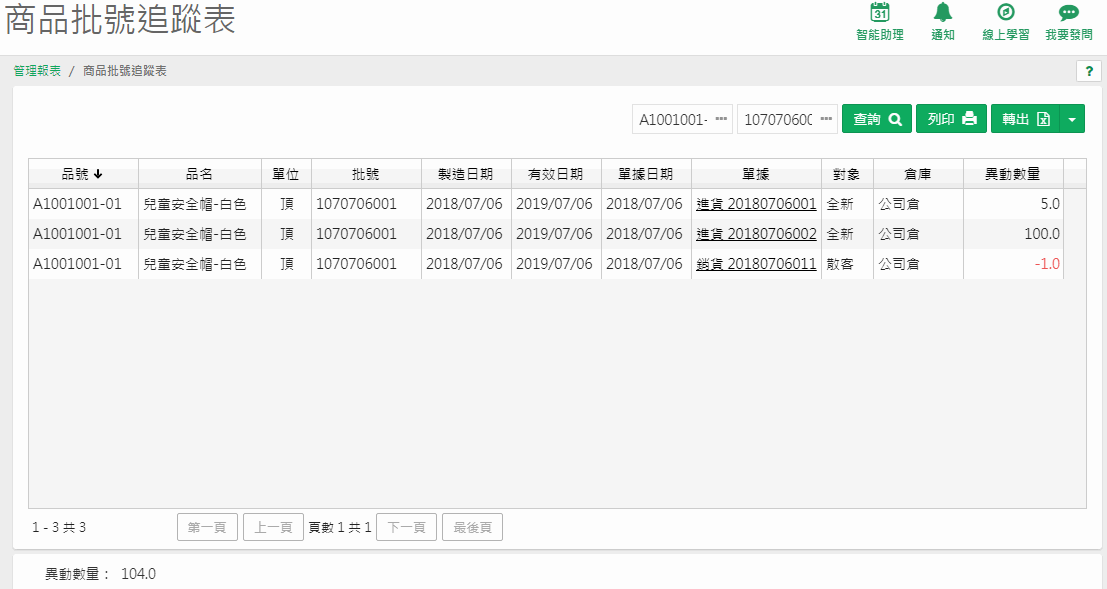
Task: Click the 列印 print button
Action: point(951,119)
